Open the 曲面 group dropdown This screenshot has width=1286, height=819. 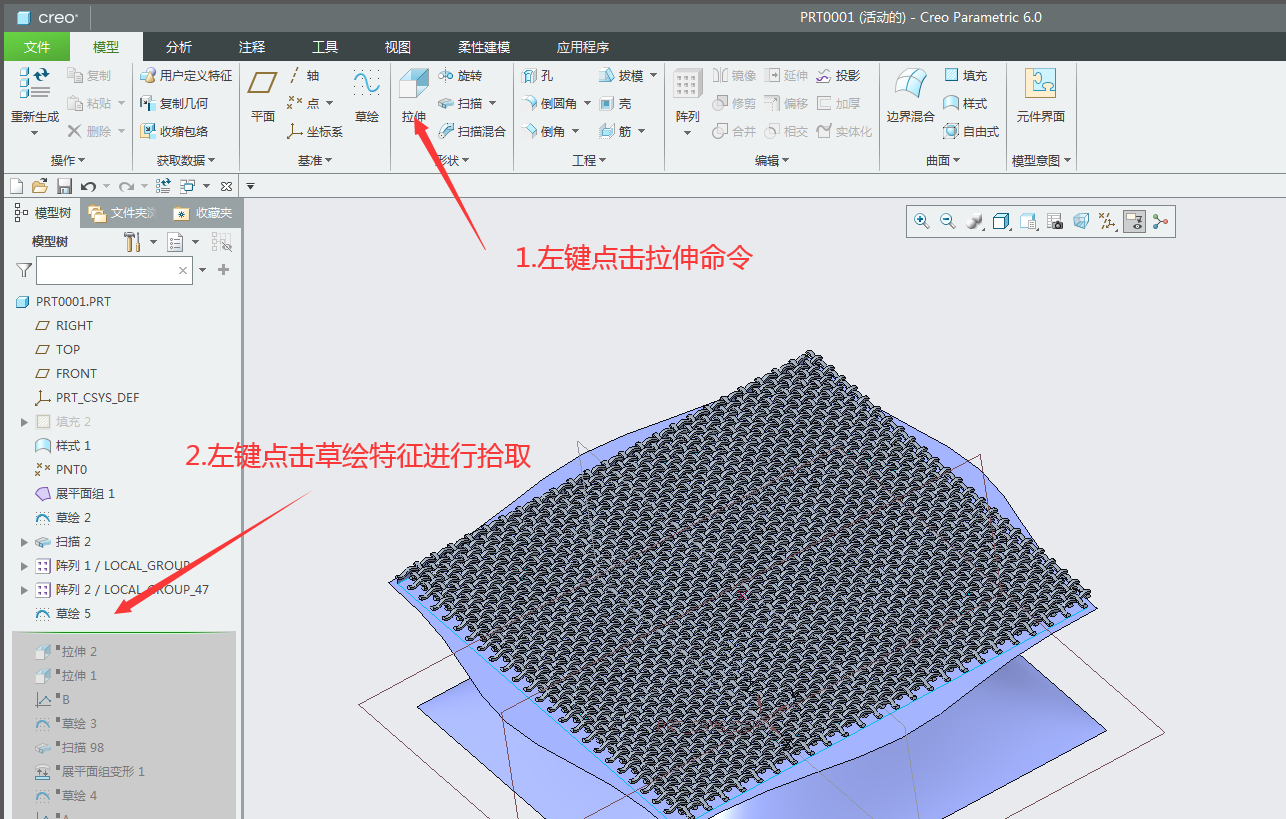943,160
